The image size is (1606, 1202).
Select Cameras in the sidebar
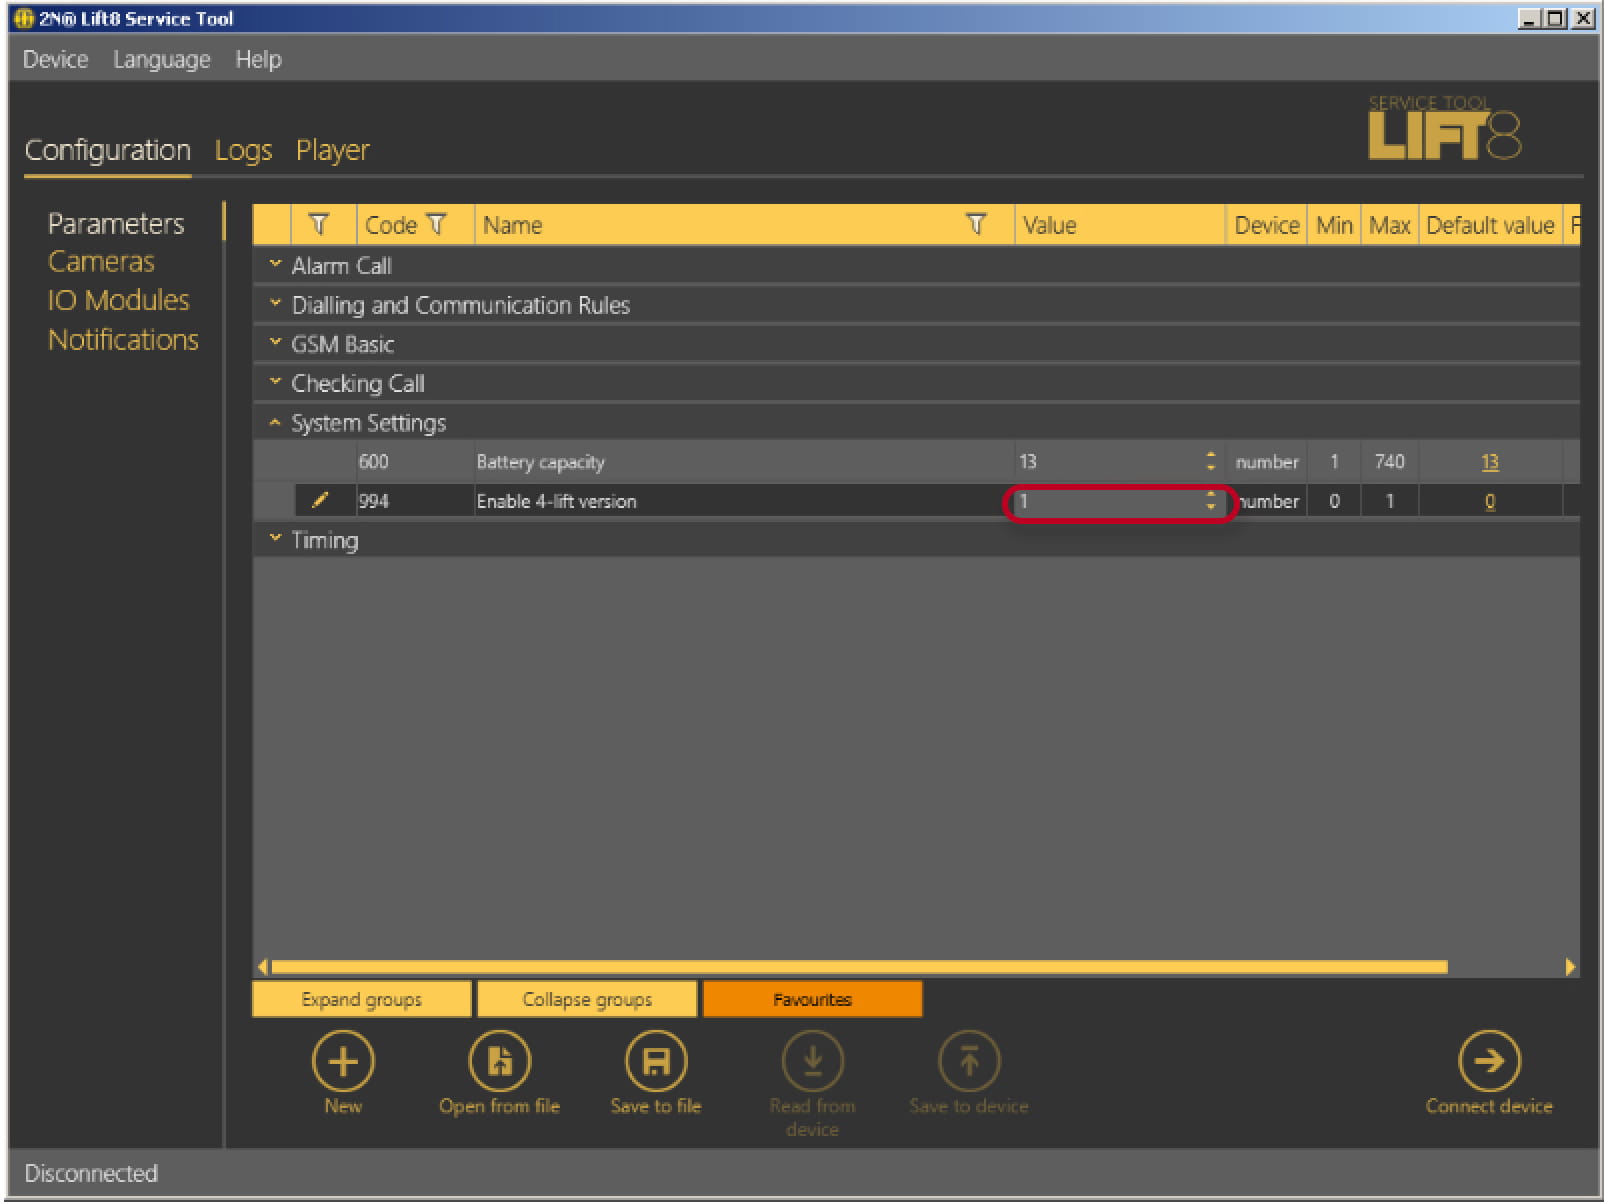point(101,262)
